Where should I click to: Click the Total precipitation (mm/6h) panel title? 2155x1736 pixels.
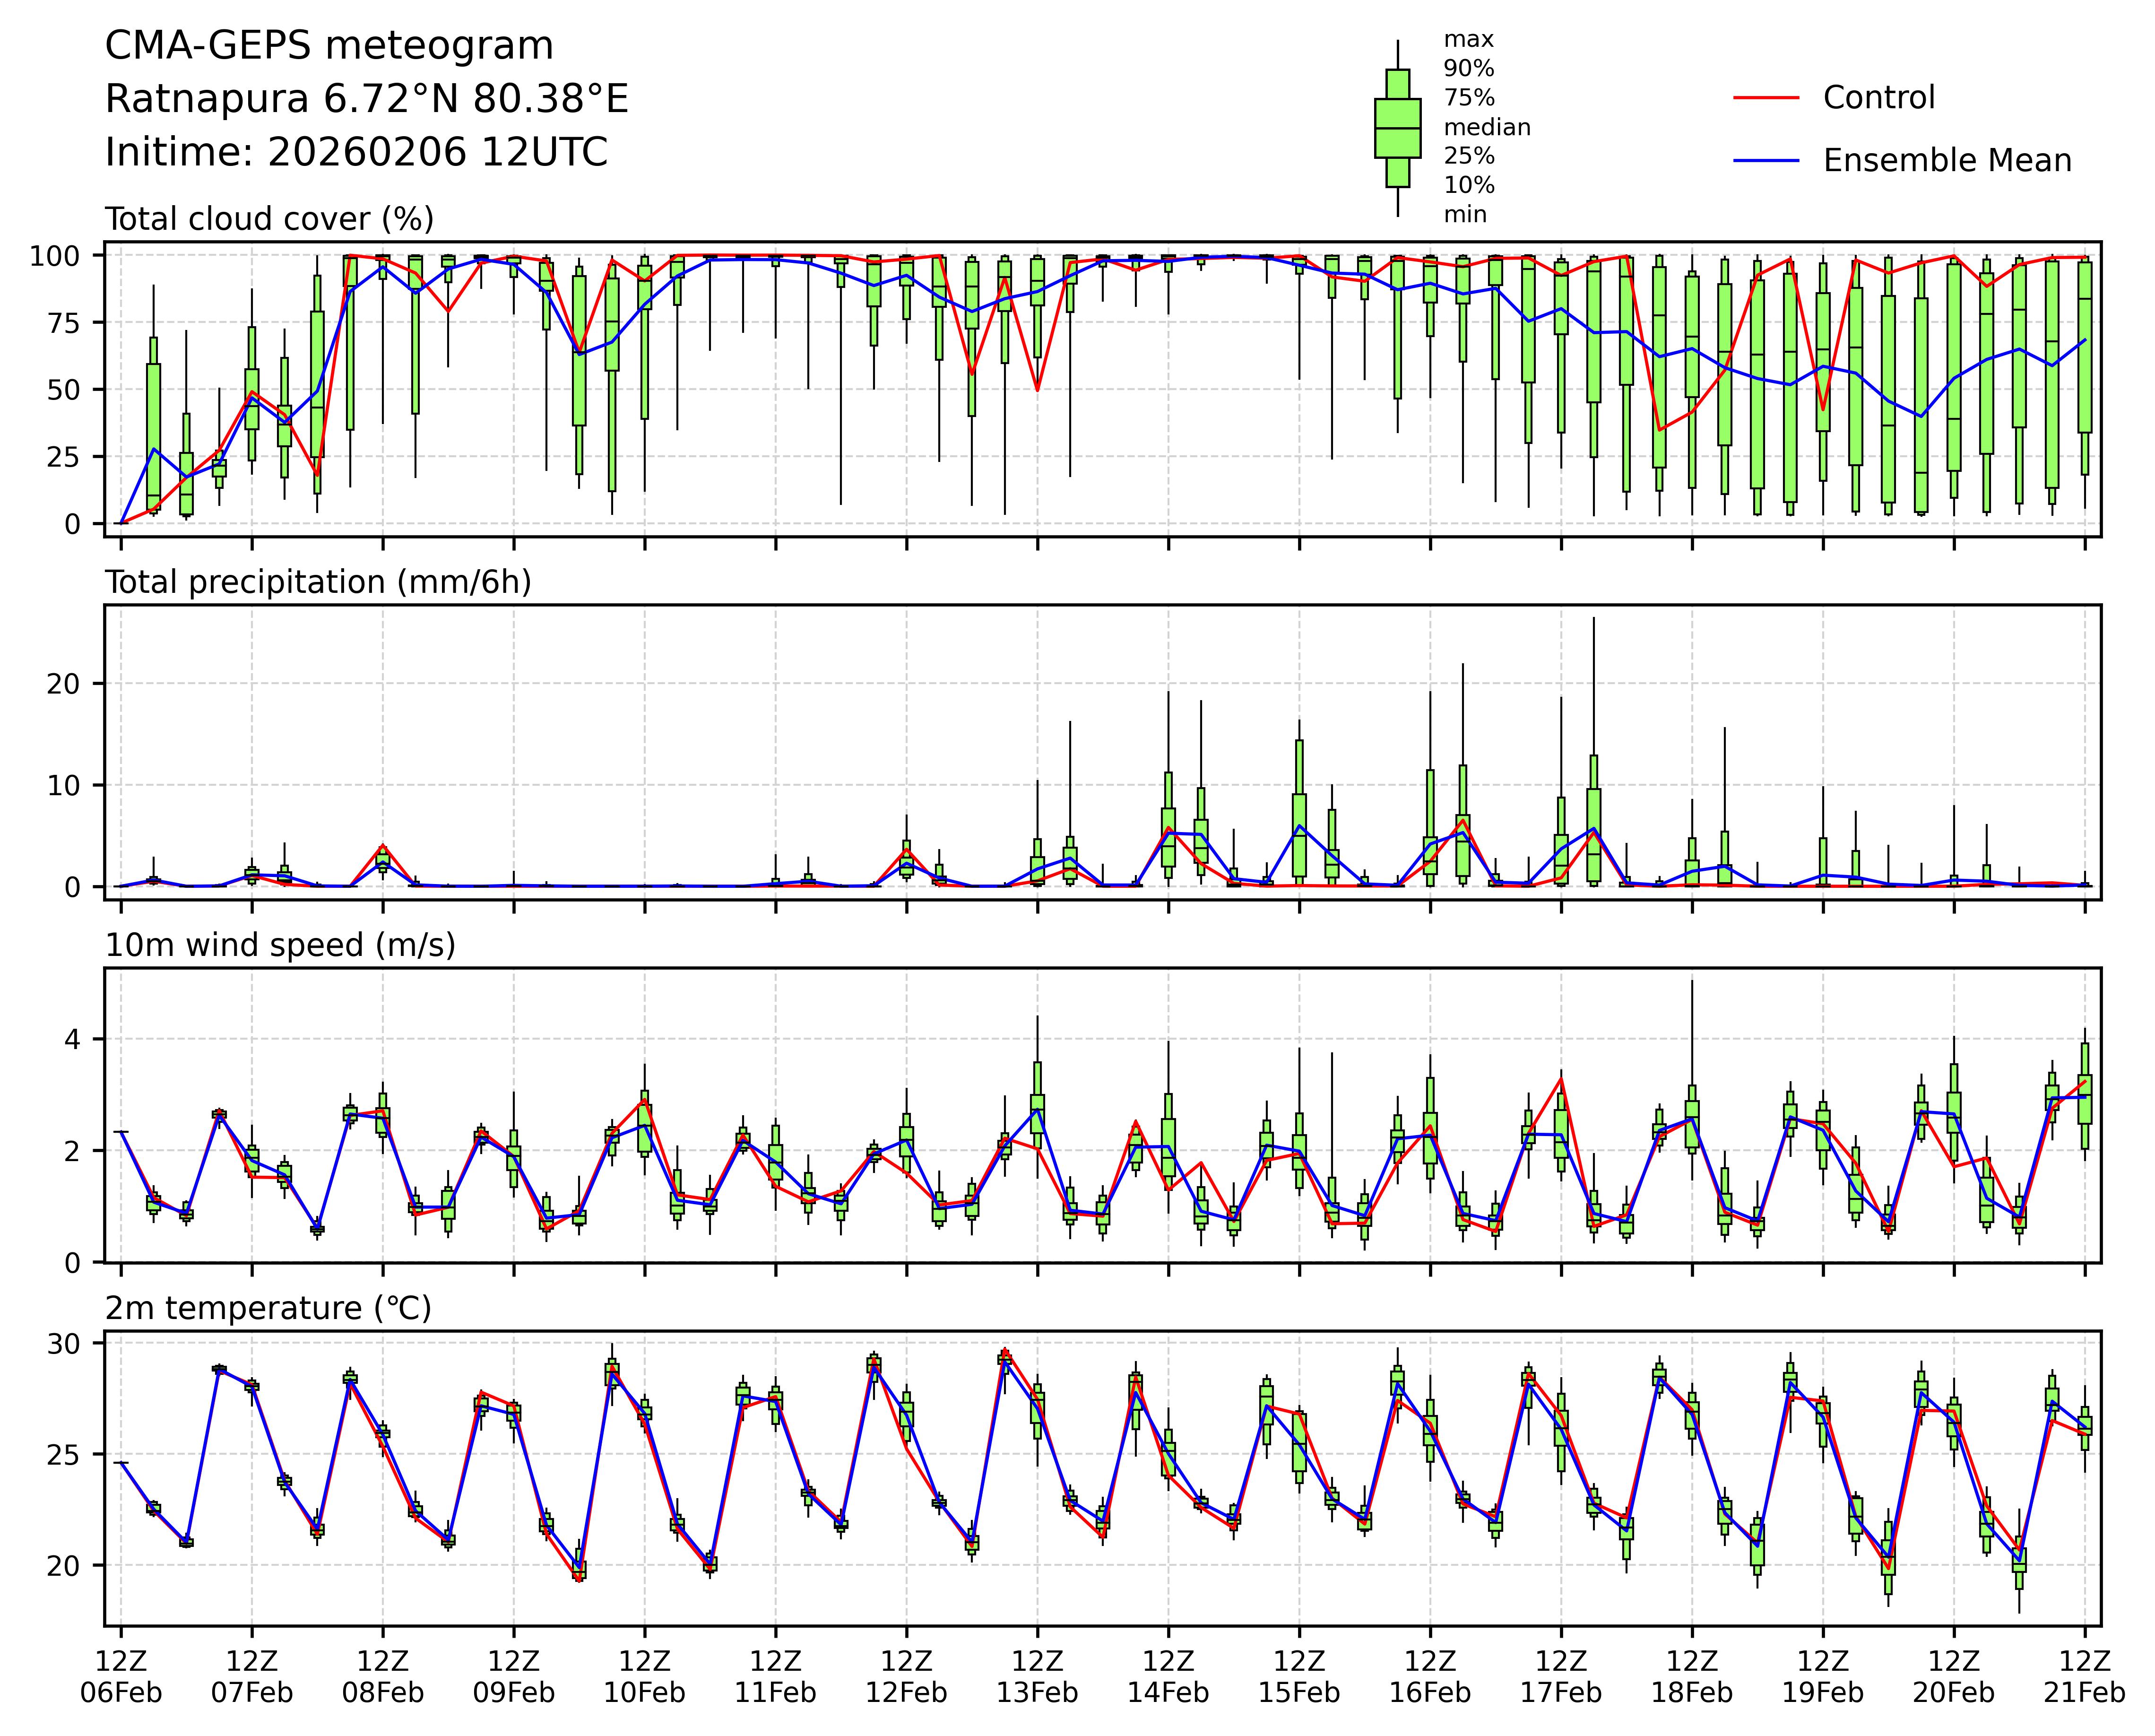tap(318, 582)
